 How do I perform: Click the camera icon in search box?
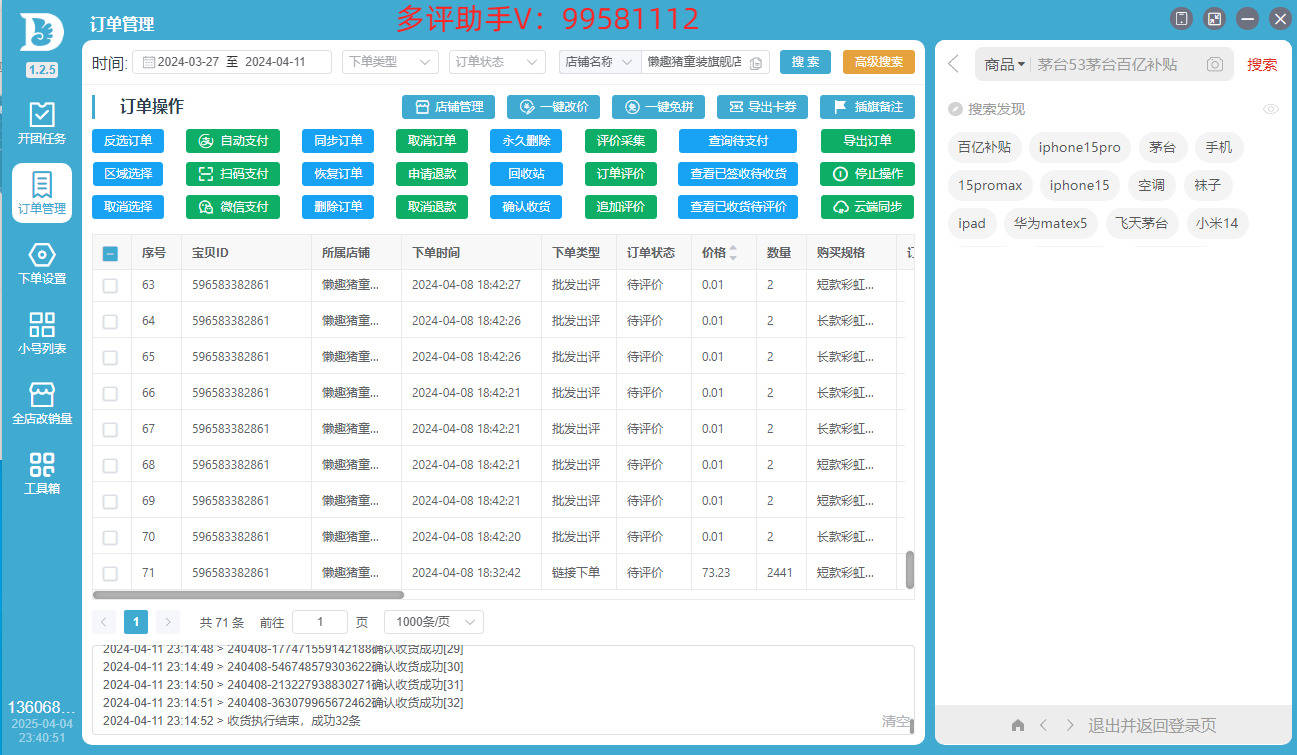(x=1214, y=64)
